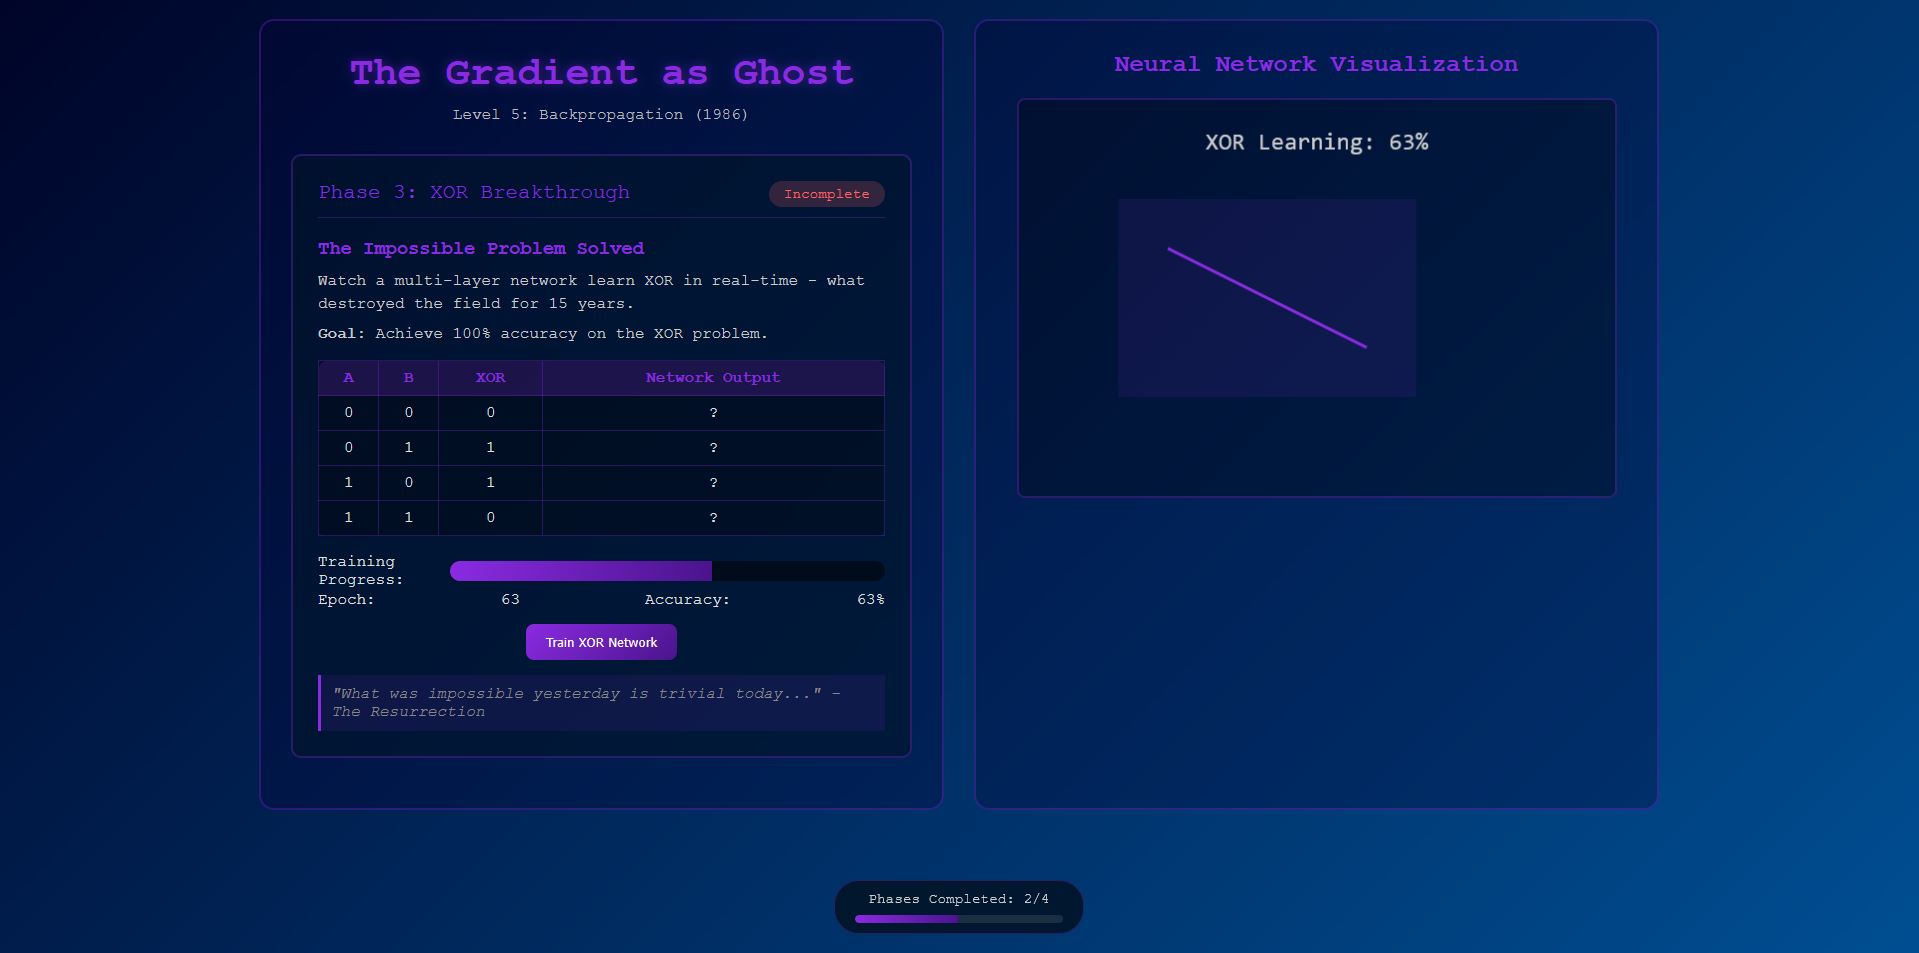Select the title "The Gradient as Ghost"
This screenshot has height=953, width=1919.
click(x=601, y=73)
